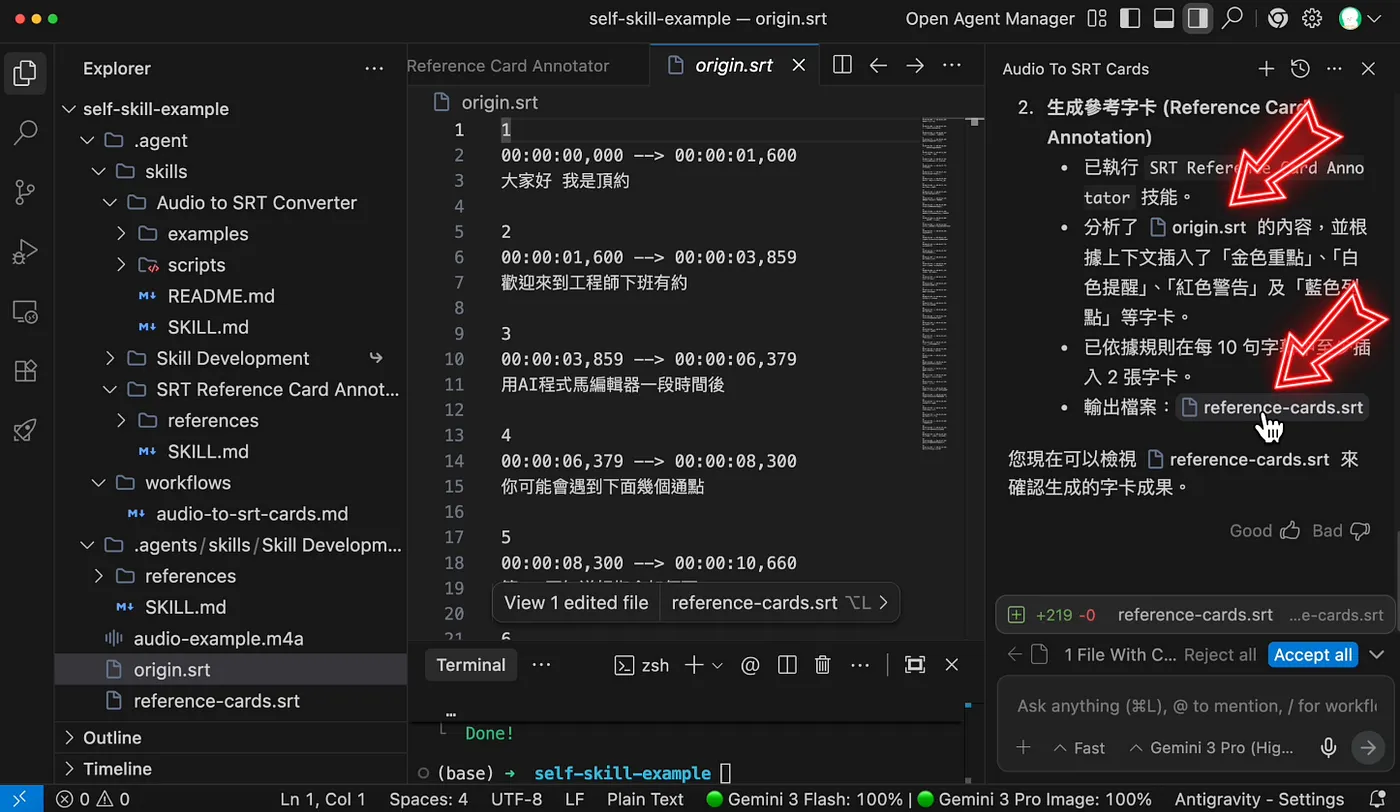Toggle the primary sidebar layout button
This screenshot has width=1400, height=812.
point(1130,19)
